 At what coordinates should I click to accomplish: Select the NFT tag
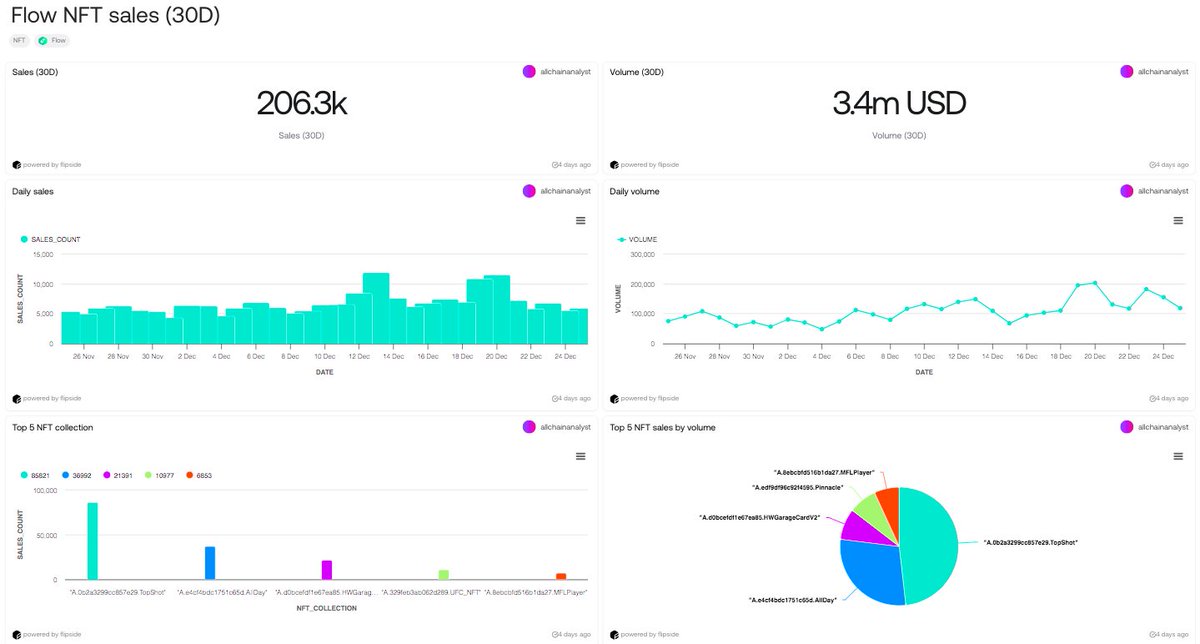tap(20, 41)
